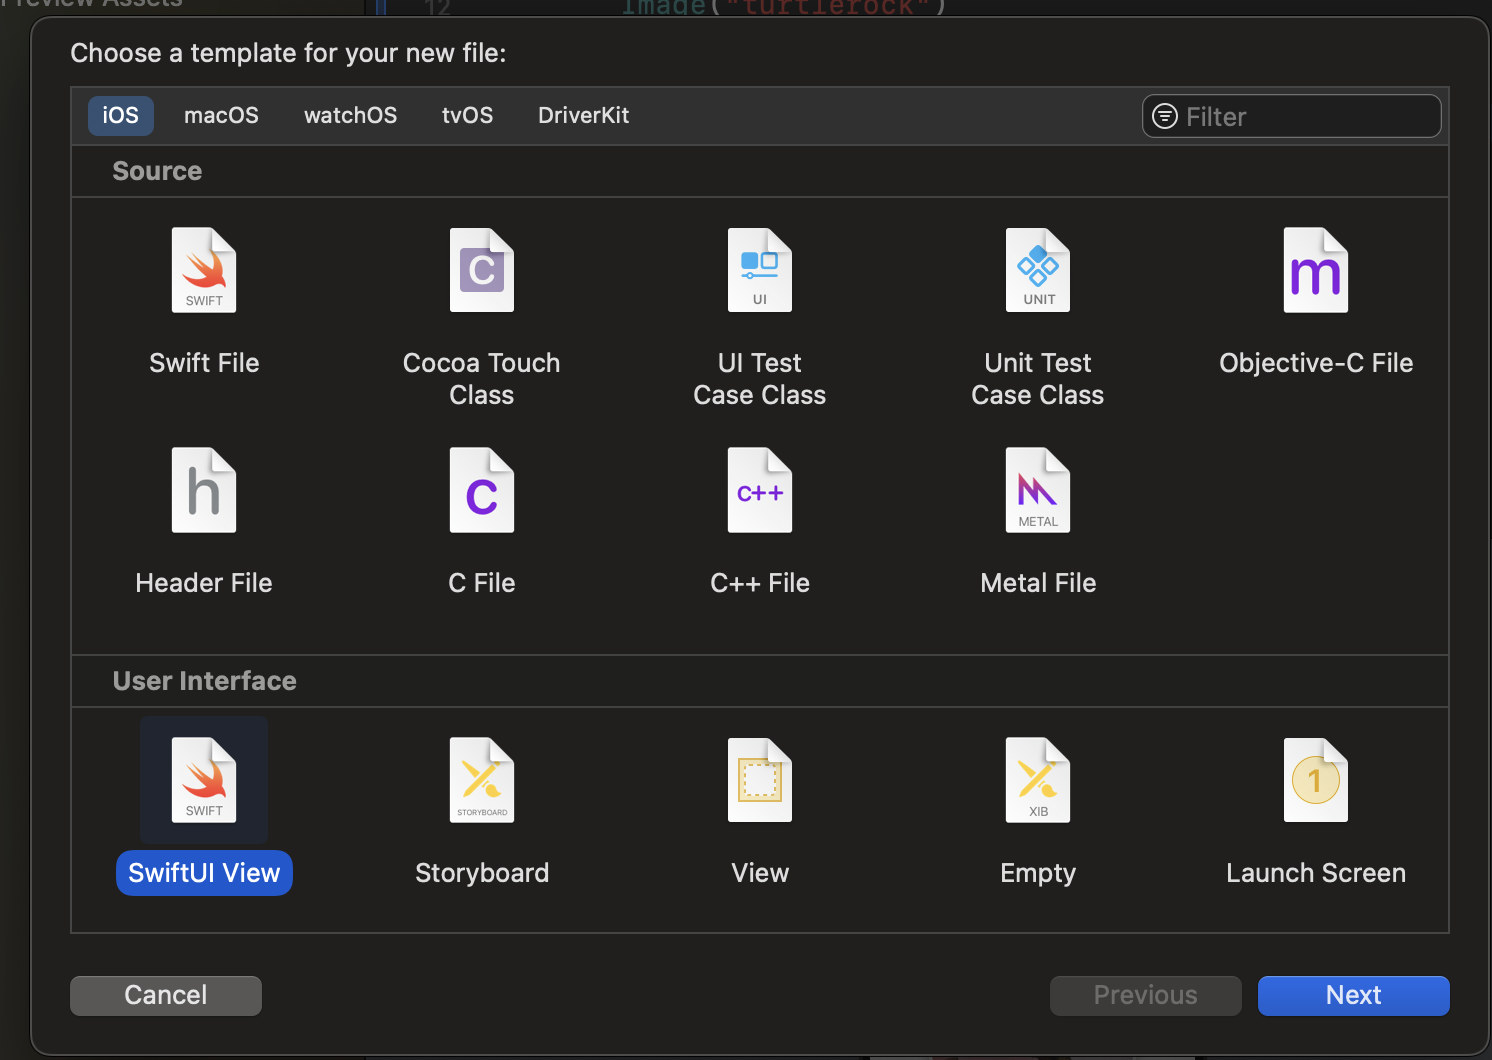Select the Metal File template icon
This screenshot has height=1060, width=1492.
(x=1038, y=490)
